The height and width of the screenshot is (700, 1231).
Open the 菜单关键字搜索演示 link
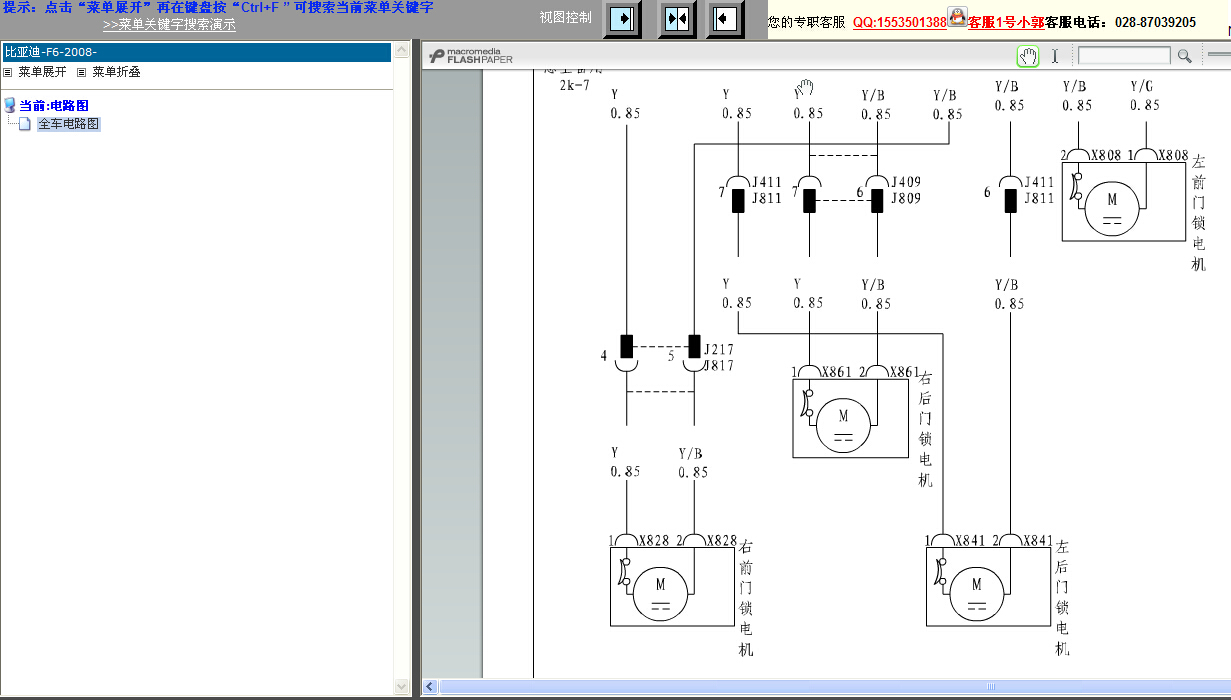pyautogui.click(x=169, y=25)
